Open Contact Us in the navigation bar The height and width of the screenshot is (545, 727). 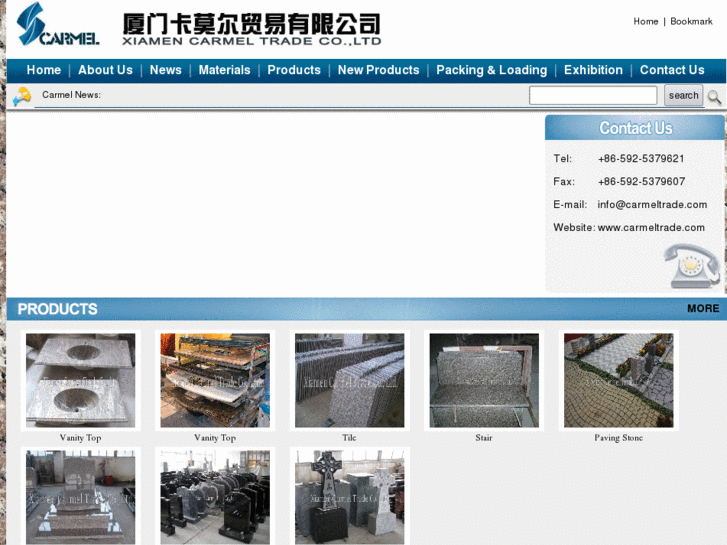coord(672,70)
